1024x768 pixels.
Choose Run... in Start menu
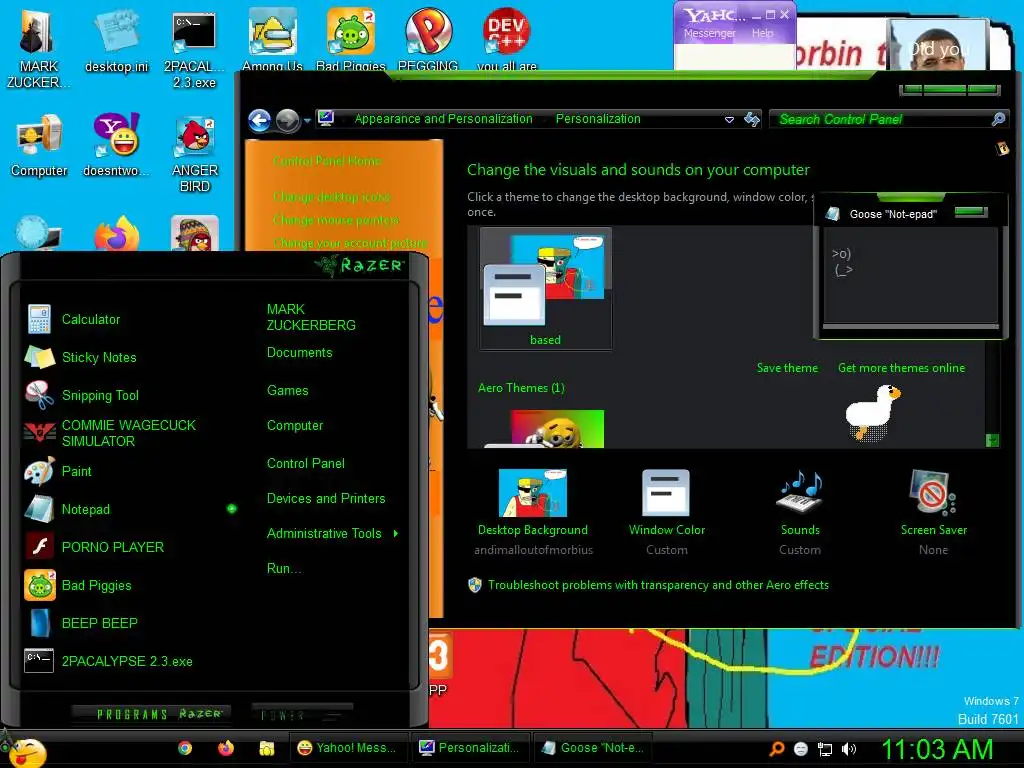click(x=284, y=568)
